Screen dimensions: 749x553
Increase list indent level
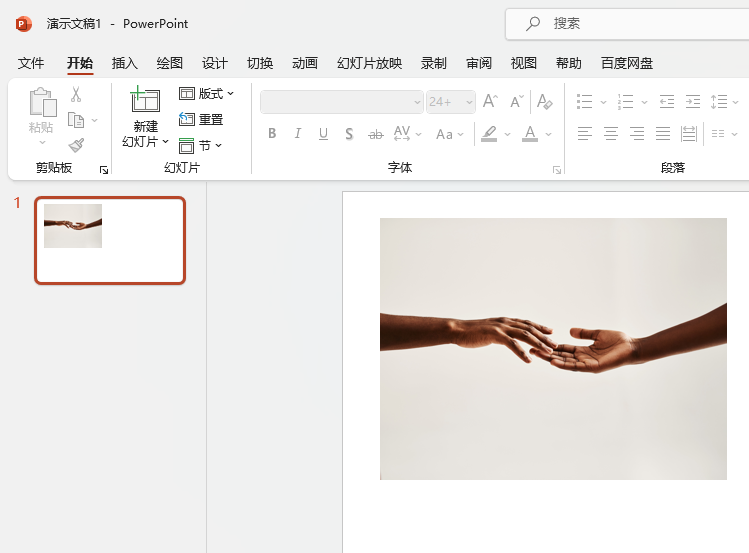[693, 102]
